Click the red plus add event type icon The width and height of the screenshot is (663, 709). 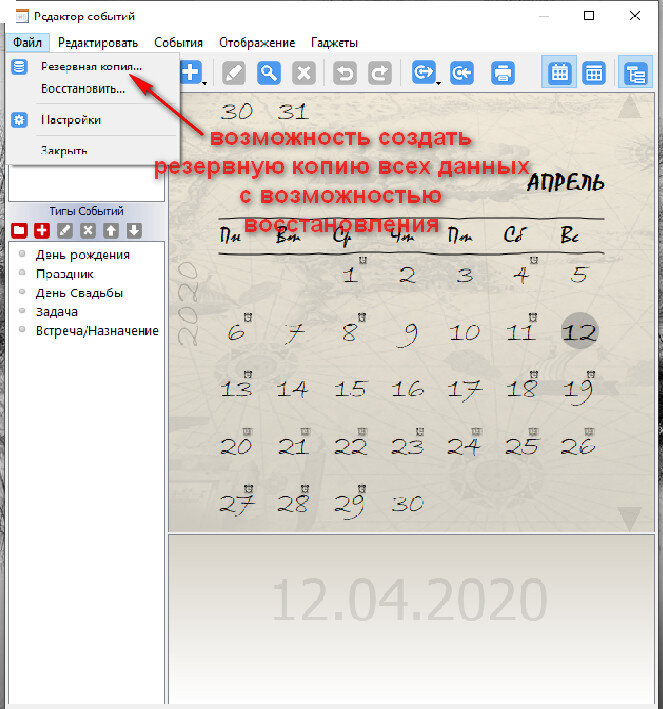(42, 231)
